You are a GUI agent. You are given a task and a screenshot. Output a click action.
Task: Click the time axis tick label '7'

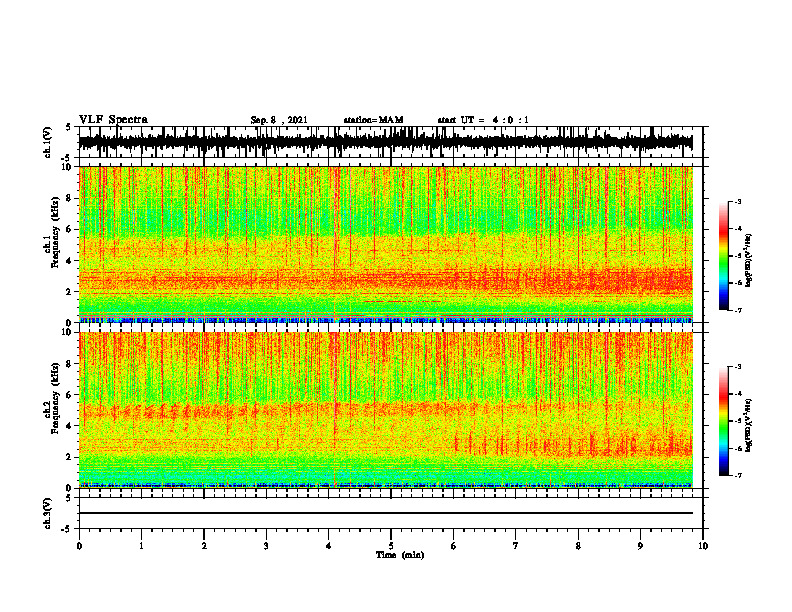pos(516,546)
